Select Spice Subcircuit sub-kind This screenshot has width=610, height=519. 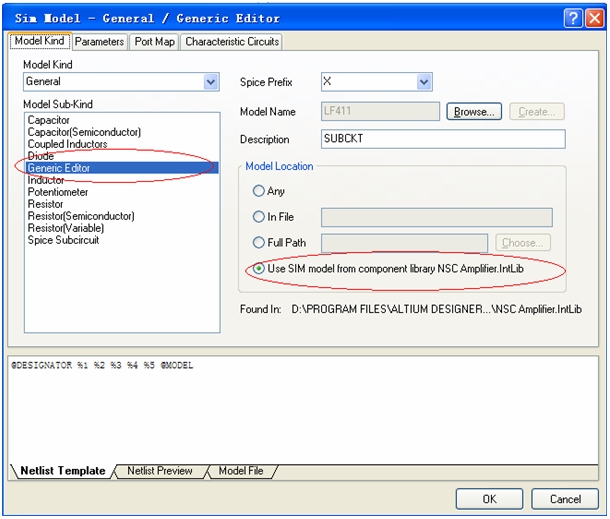point(63,240)
